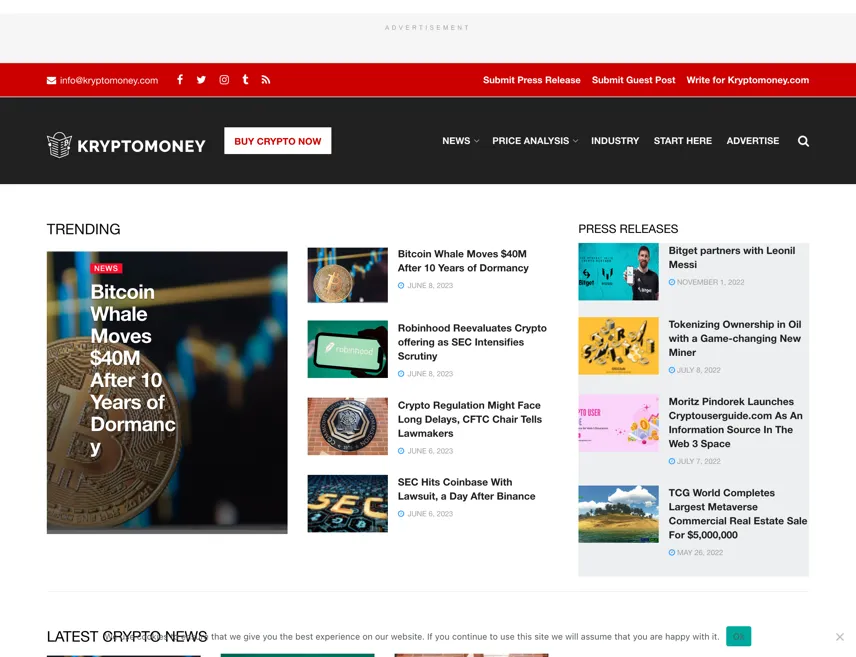
Task: Open Crypto Regulation Might Face Long Delays article
Action: pyautogui.click(x=469, y=419)
